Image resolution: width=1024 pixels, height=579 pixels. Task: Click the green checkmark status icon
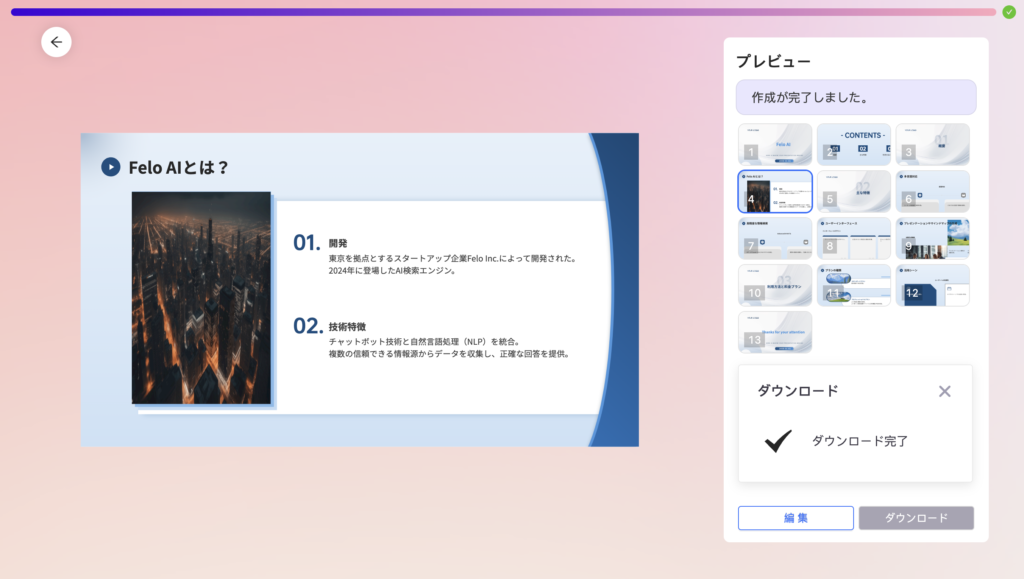pyautogui.click(x=1009, y=12)
